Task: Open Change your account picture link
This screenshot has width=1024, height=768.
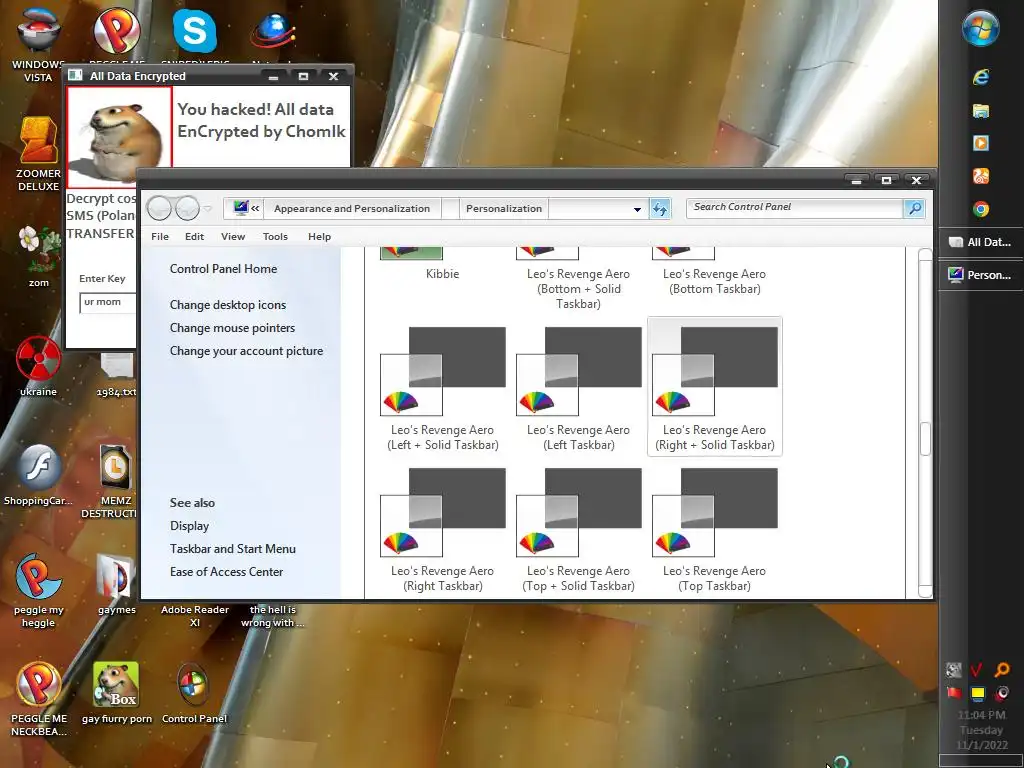Action: (246, 351)
